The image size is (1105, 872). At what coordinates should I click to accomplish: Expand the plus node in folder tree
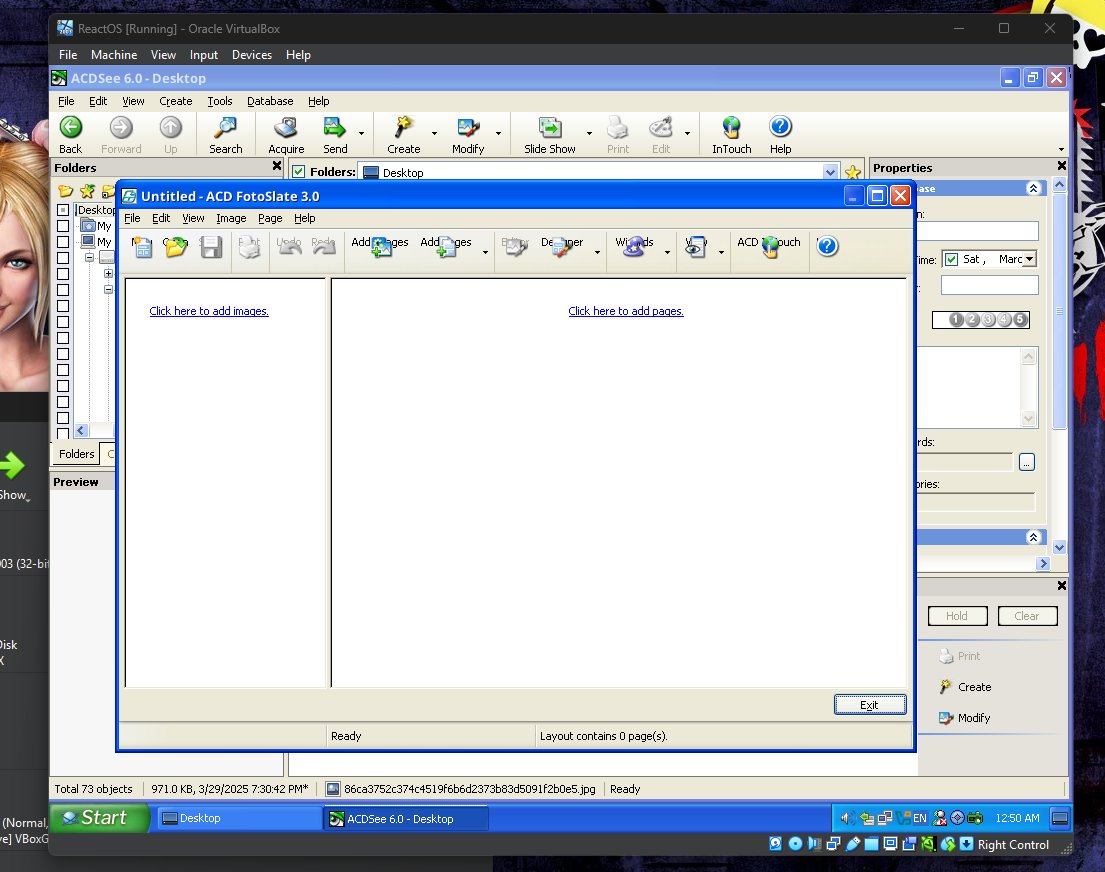[108, 274]
